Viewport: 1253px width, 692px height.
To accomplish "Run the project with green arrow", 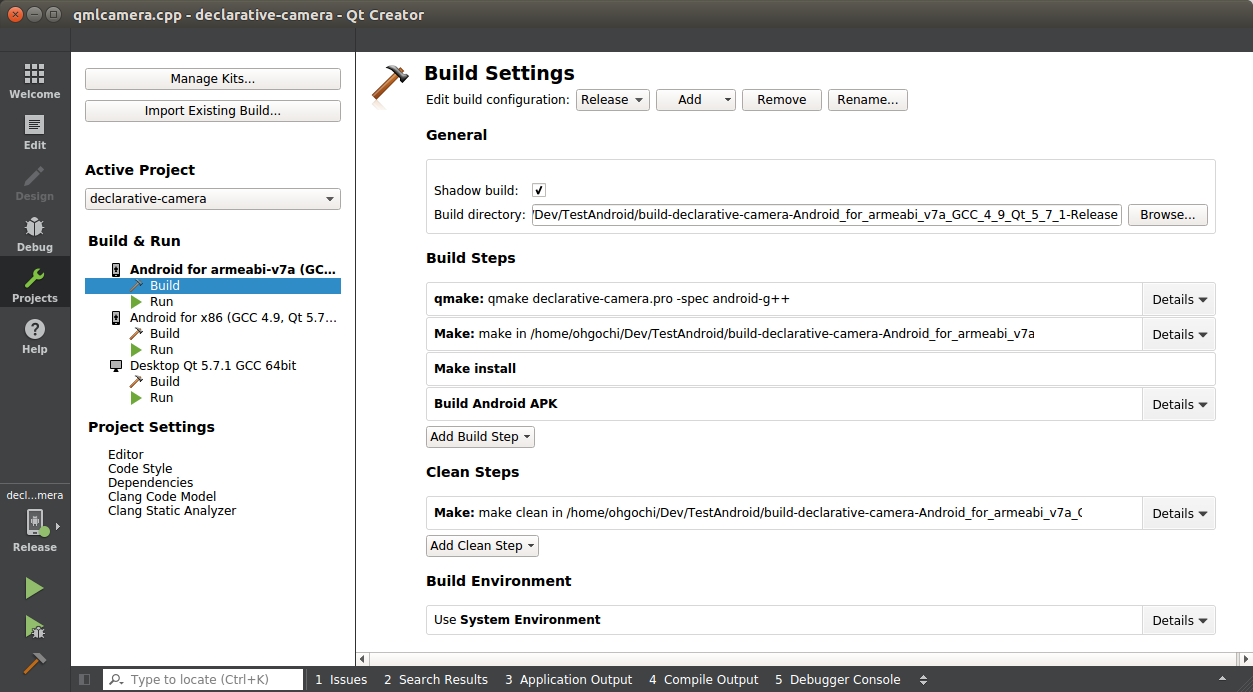I will point(35,588).
